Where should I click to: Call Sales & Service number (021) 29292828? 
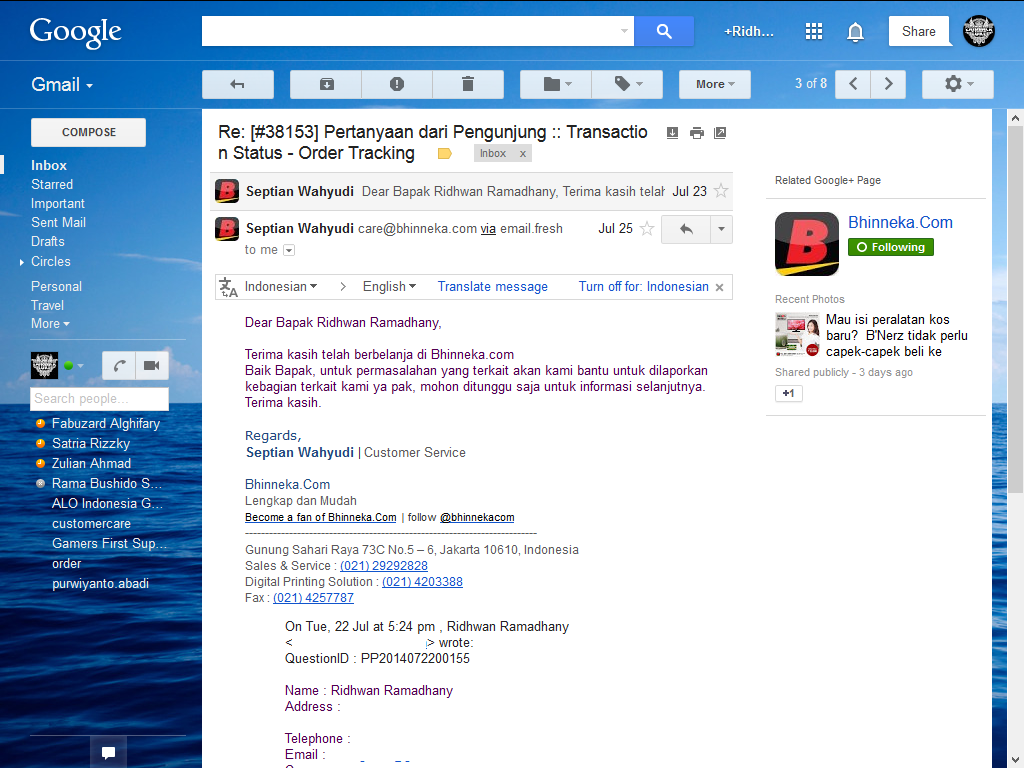point(384,566)
